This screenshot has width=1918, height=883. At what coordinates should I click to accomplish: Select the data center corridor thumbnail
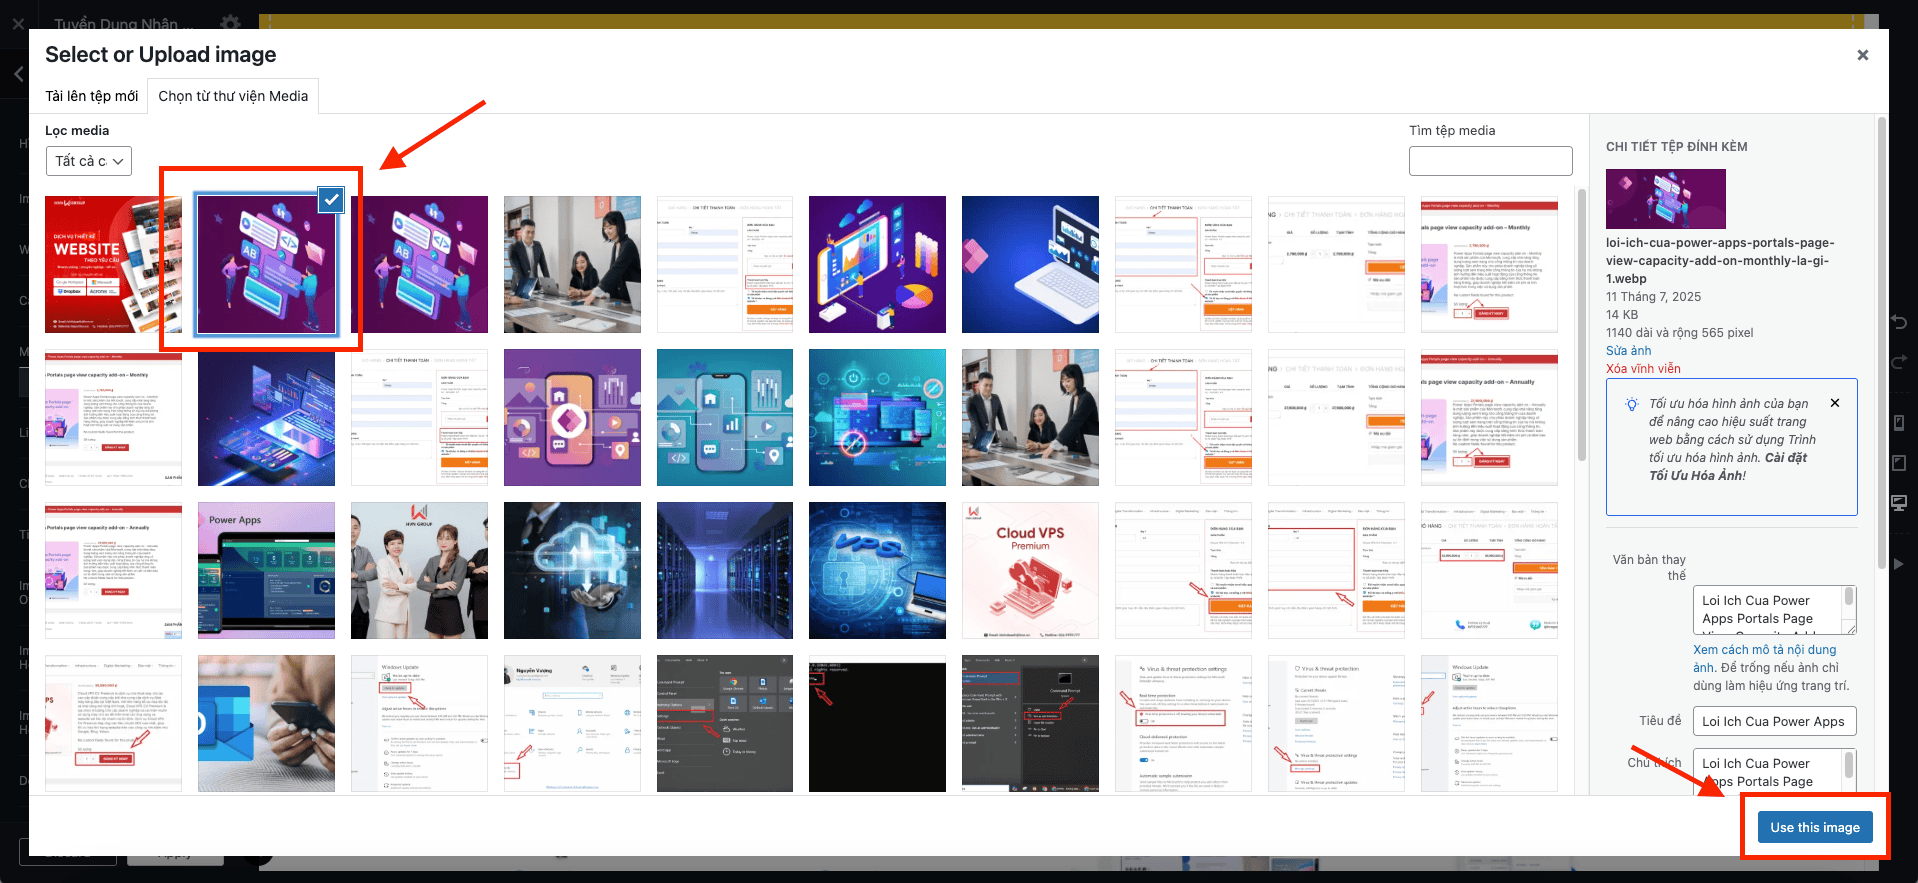pyautogui.click(x=725, y=571)
